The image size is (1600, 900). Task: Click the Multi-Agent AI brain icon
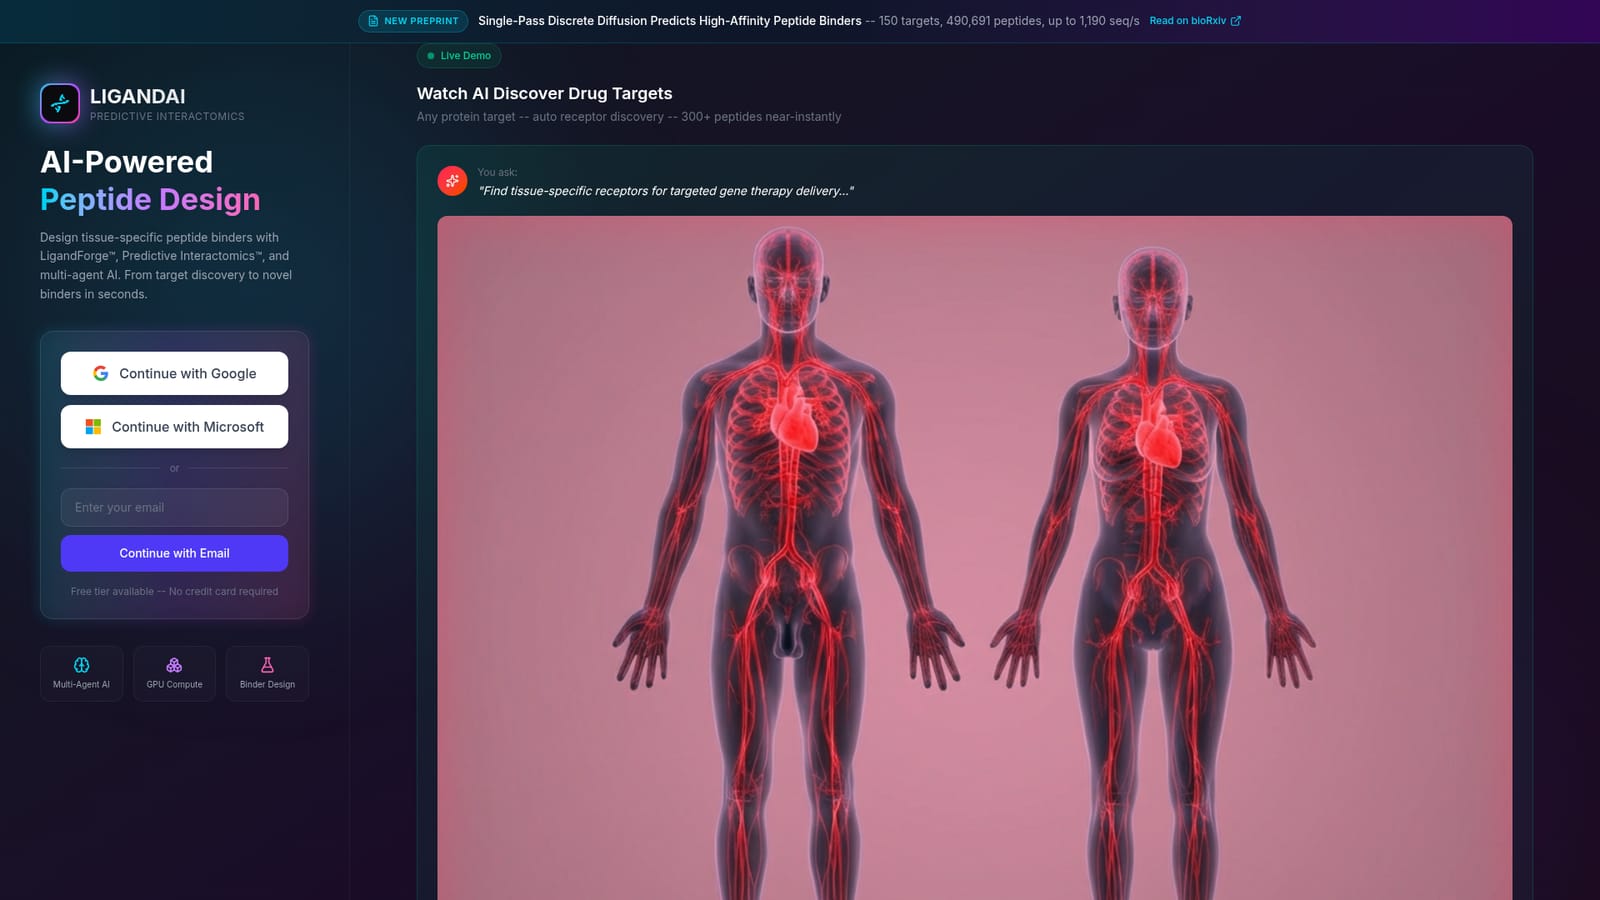pyautogui.click(x=82, y=665)
